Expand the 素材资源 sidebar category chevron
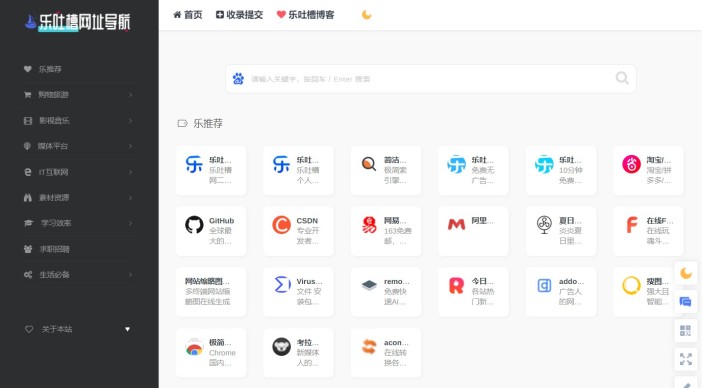Image resolution: width=702 pixels, height=388 pixels. [130, 197]
